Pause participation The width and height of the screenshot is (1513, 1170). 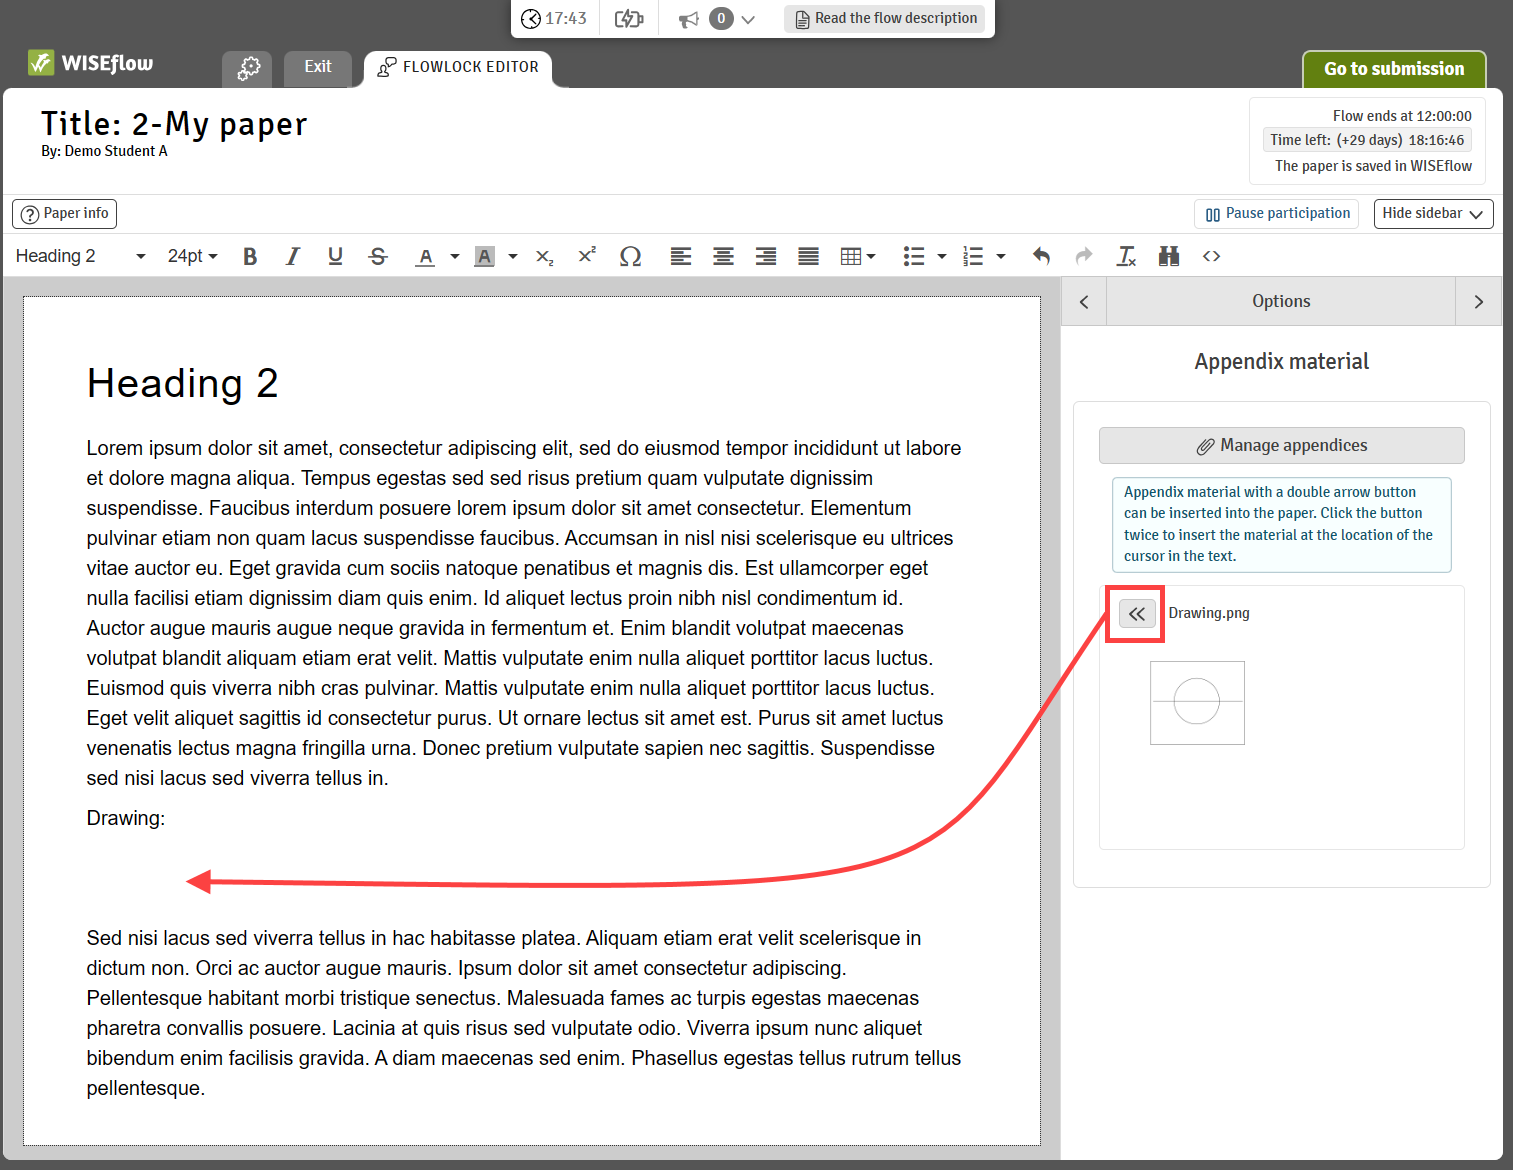click(x=1277, y=214)
